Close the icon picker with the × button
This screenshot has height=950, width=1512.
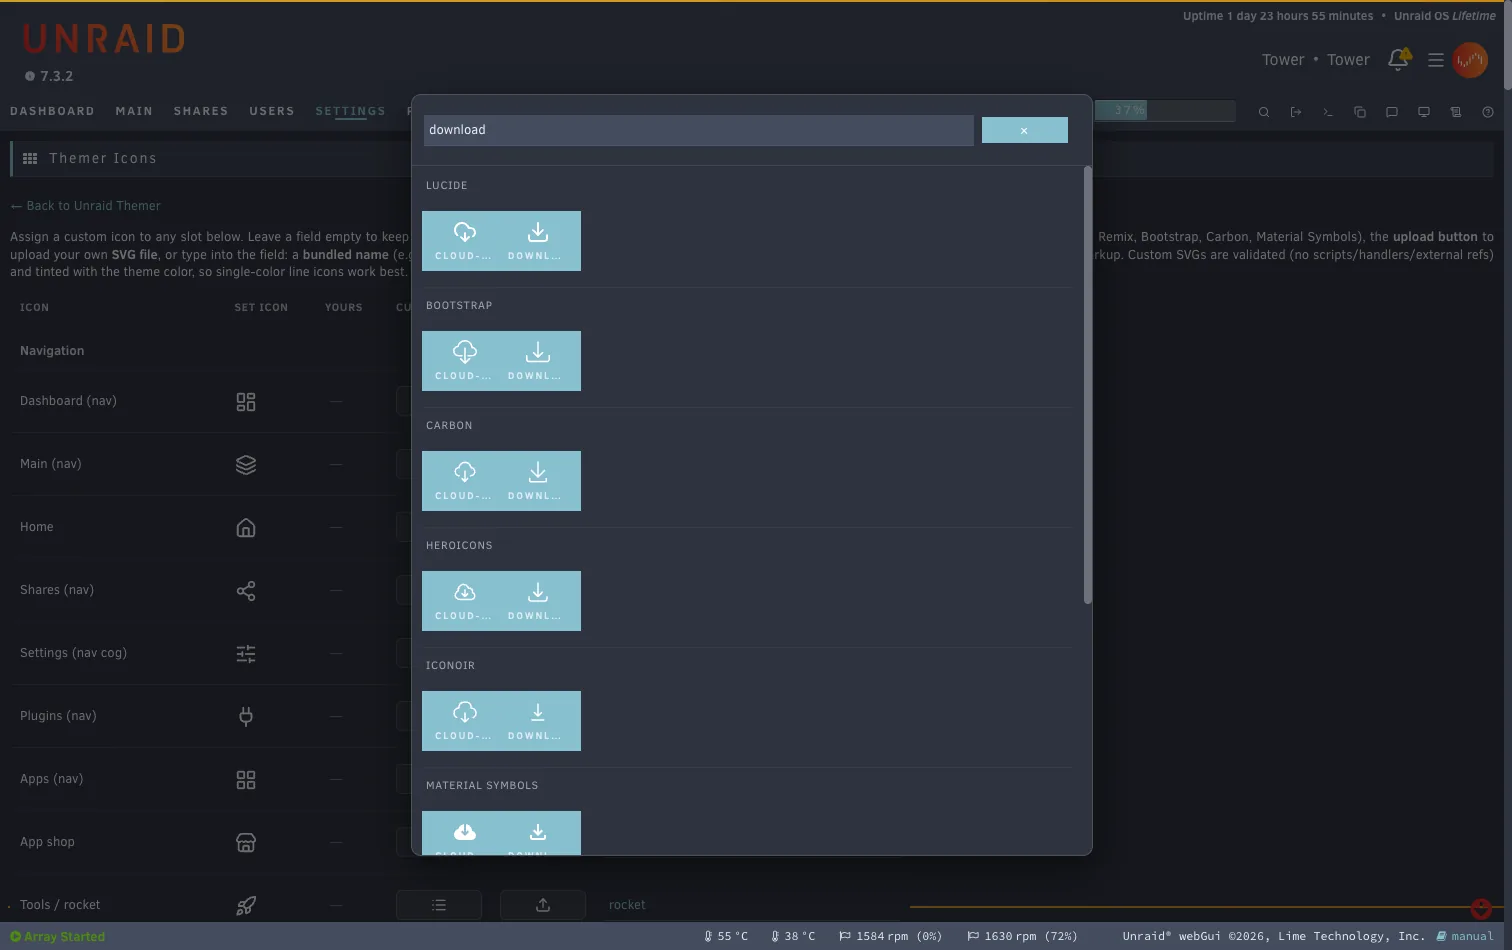tap(1025, 130)
